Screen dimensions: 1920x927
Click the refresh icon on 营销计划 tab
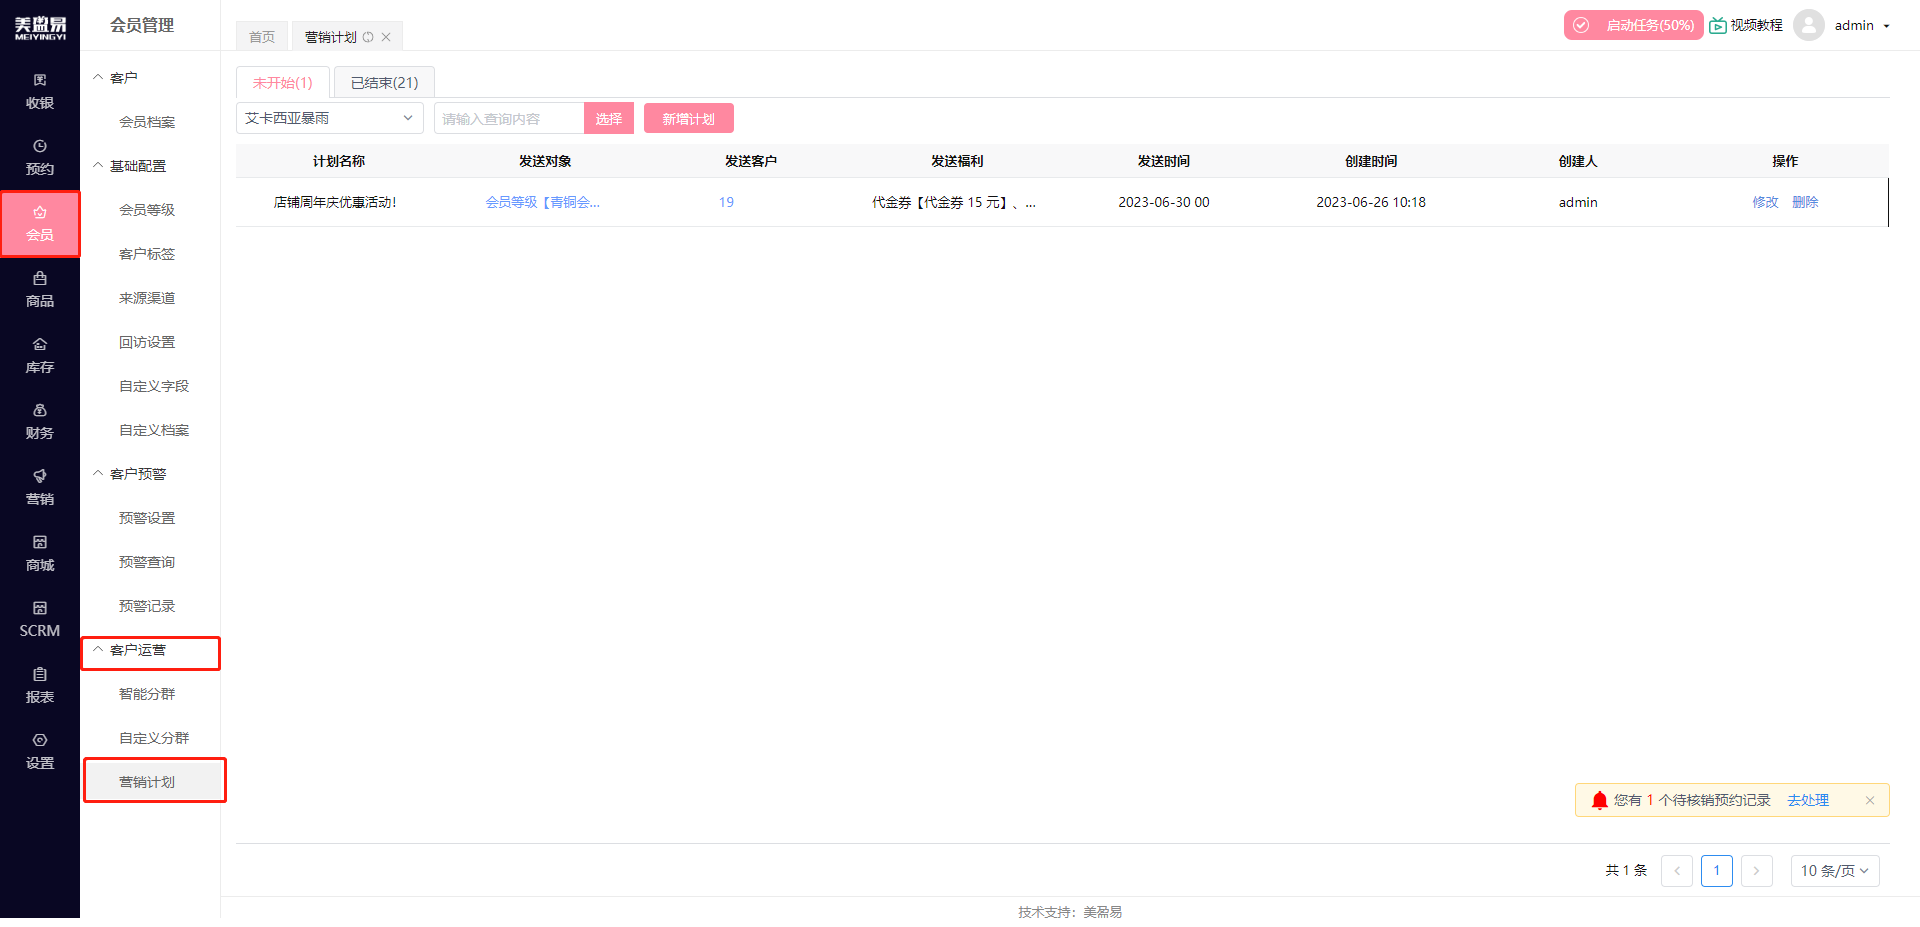point(368,37)
